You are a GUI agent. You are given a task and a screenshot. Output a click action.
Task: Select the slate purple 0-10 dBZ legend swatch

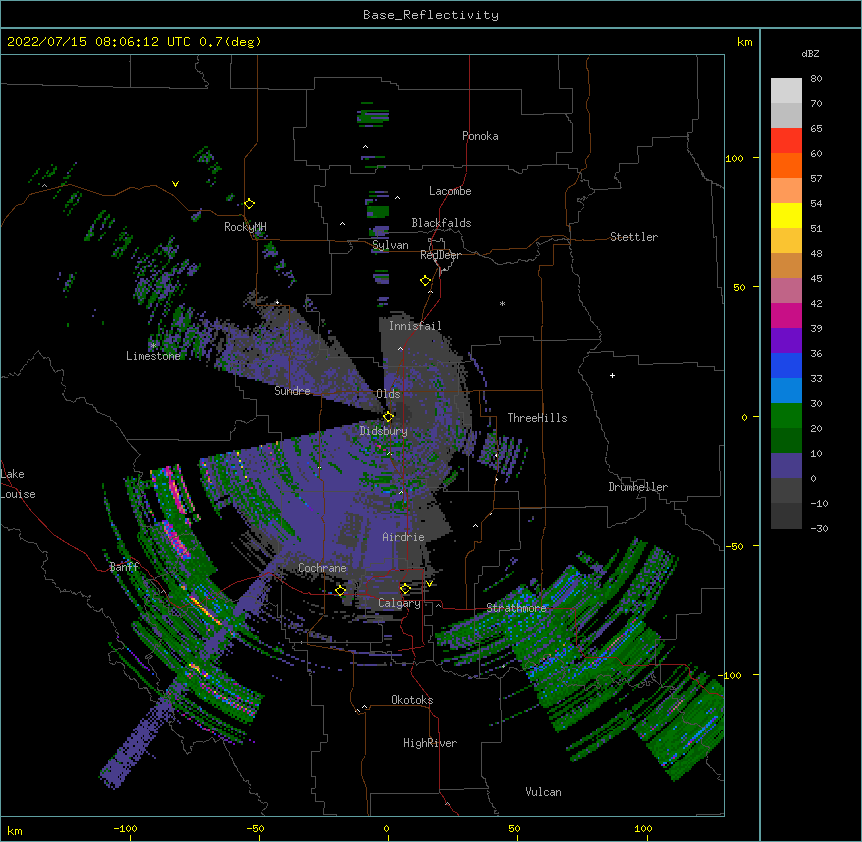pos(786,466)
